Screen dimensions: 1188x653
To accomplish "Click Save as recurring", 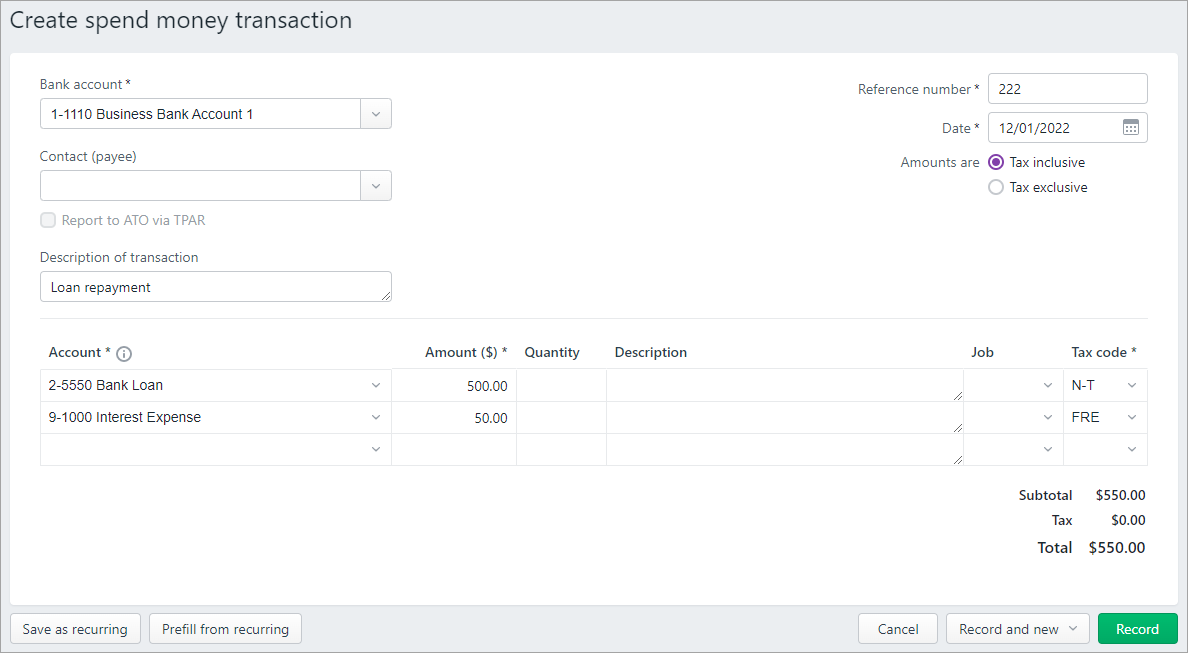I will 75,628.
